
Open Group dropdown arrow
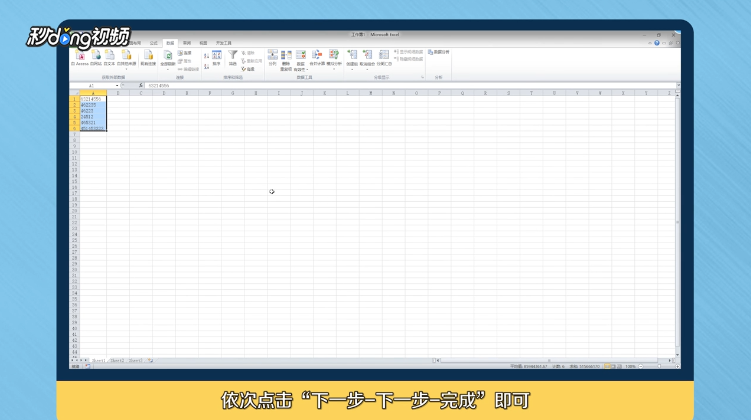coord(352,69)
